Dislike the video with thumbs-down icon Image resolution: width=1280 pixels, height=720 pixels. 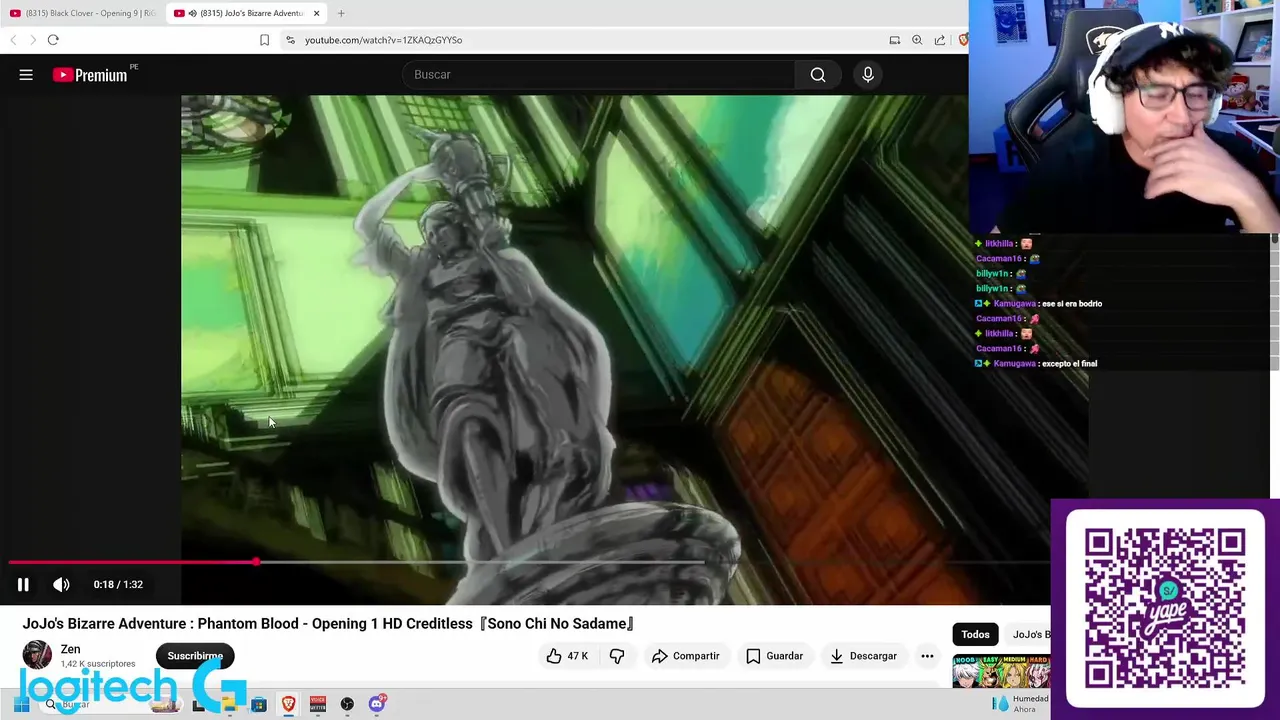pos(617,656)
